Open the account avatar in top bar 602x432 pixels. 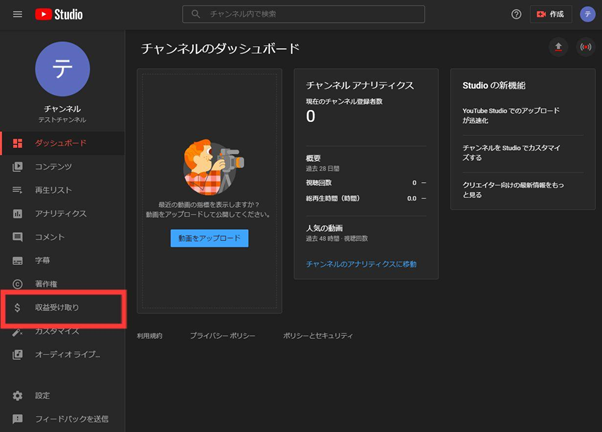coord(587,15)
